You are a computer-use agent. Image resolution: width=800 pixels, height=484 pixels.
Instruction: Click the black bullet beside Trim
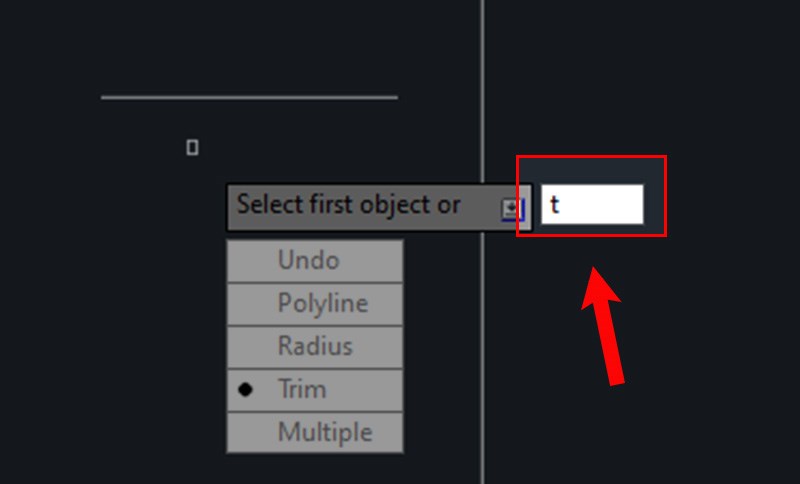coord(245,391)
